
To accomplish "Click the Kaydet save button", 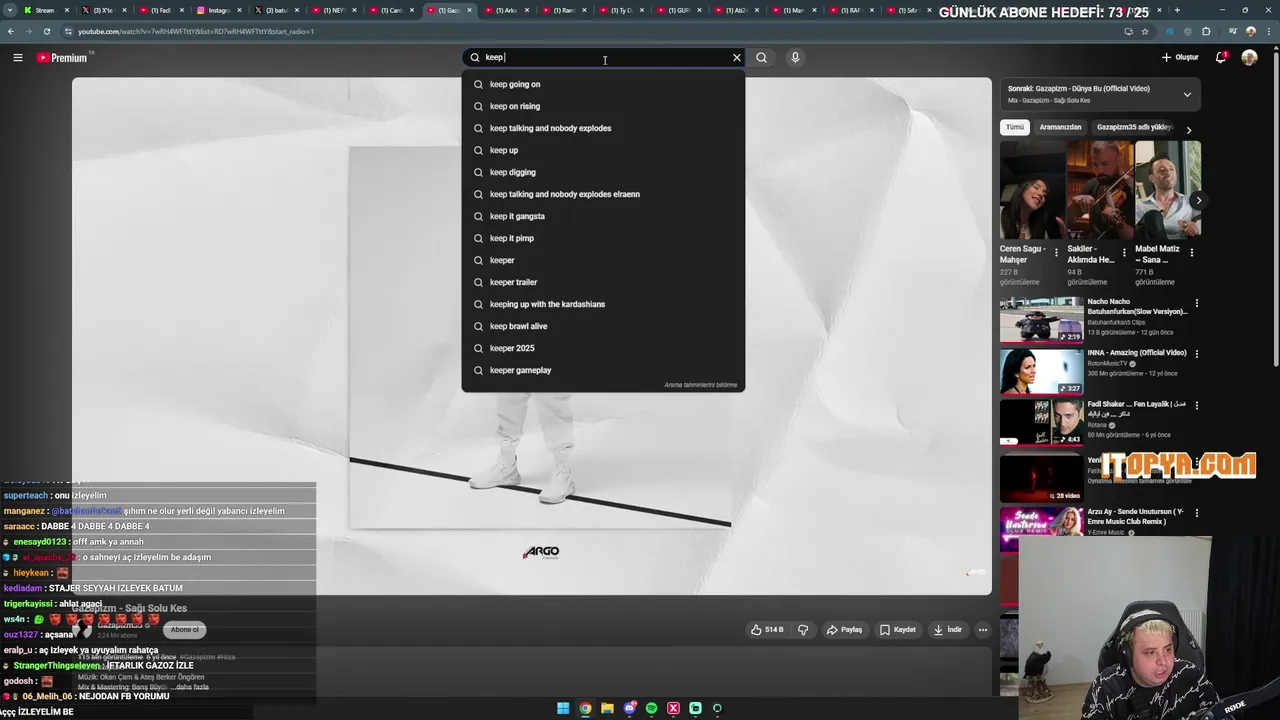I will coord(898,630).
